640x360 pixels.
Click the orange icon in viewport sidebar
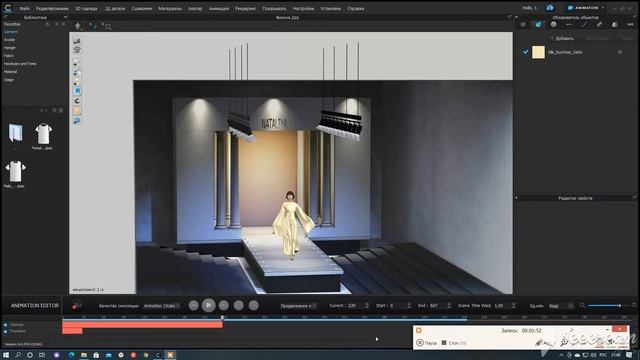pos(77,111)
